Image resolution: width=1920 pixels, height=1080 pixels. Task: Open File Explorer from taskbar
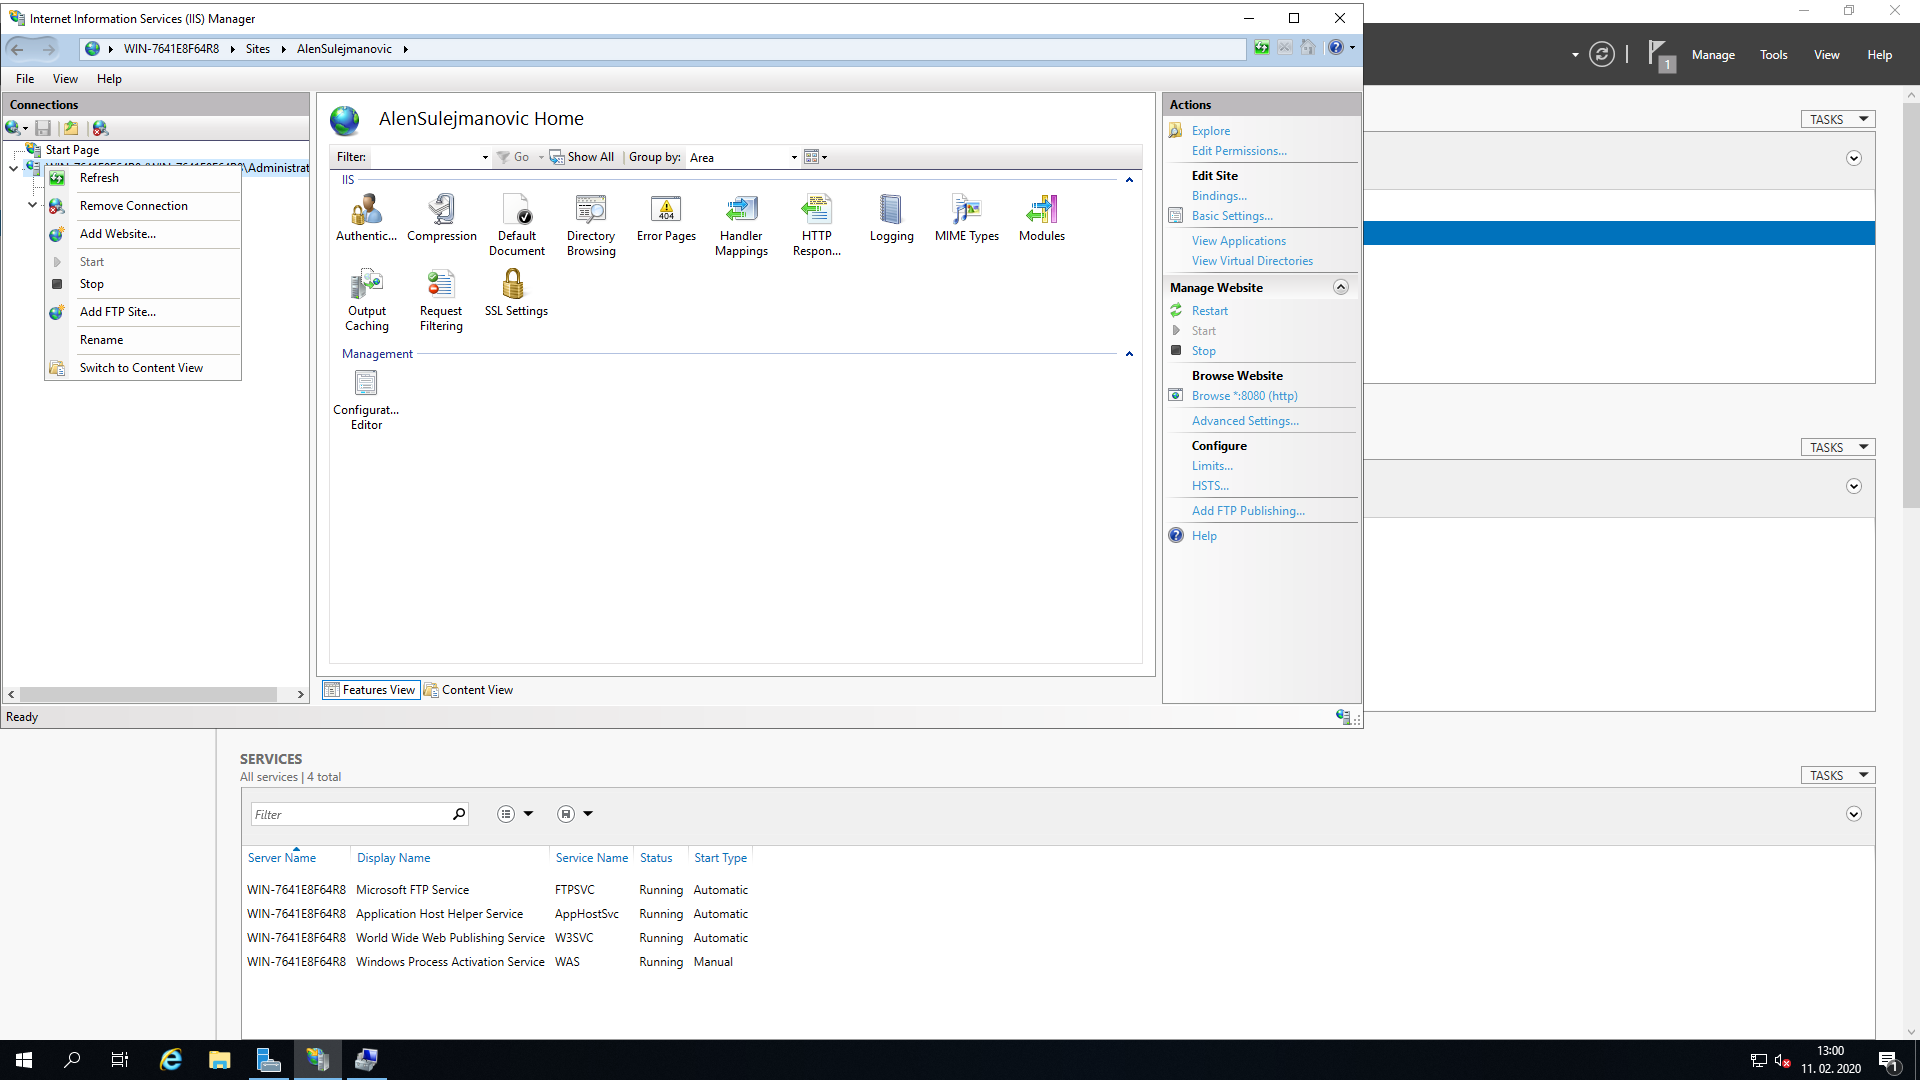[220, 1060]
